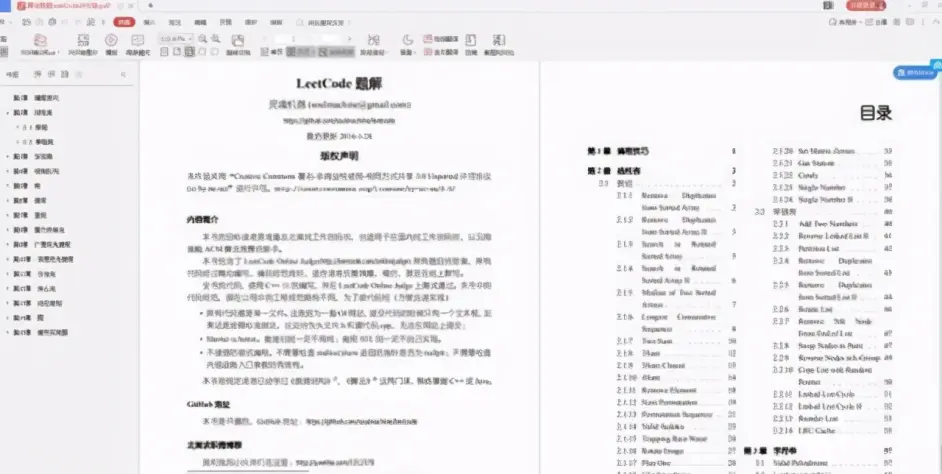Click the PDF转图片 conversion icon
The image size is (942, 474).
pyautogui.click(x=83, y=41)
